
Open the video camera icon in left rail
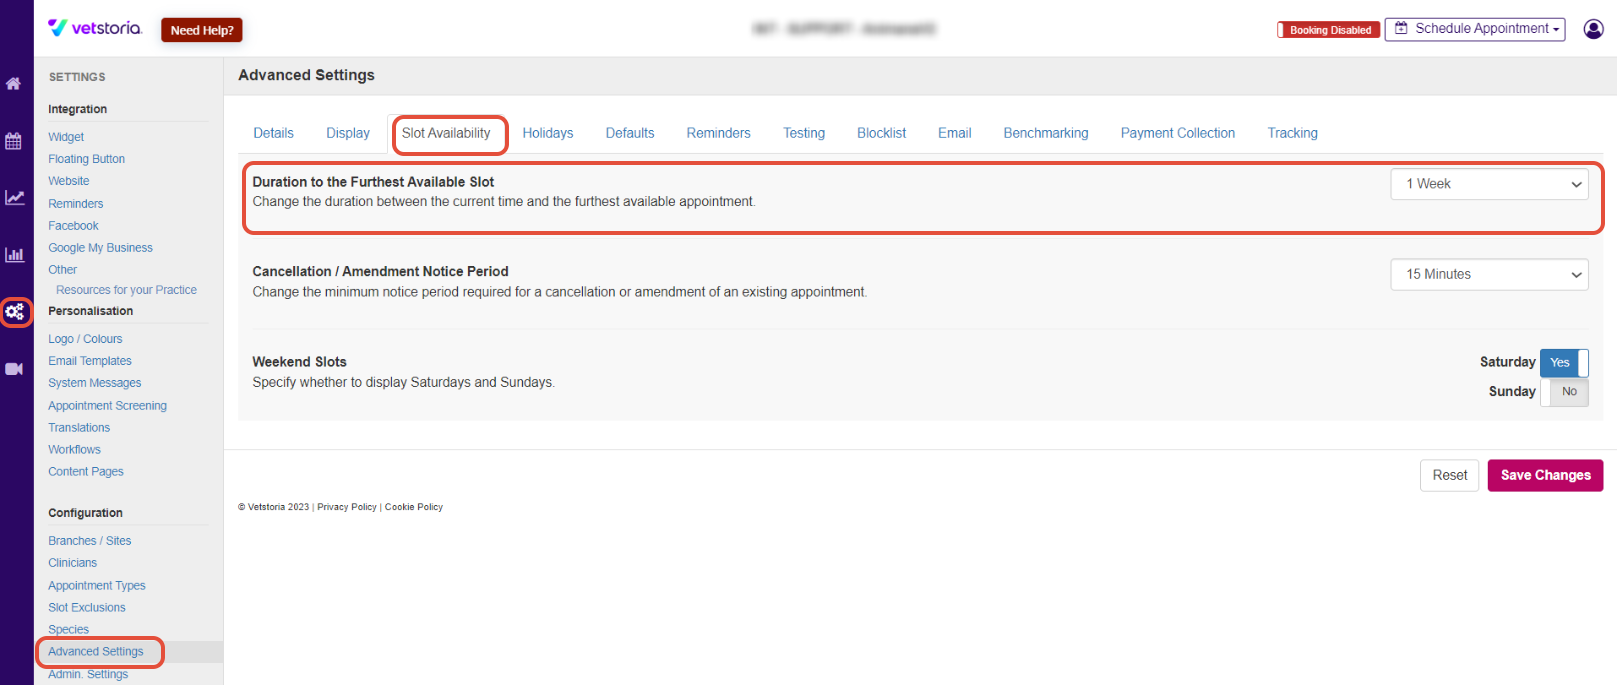click(x=14, y=369)
